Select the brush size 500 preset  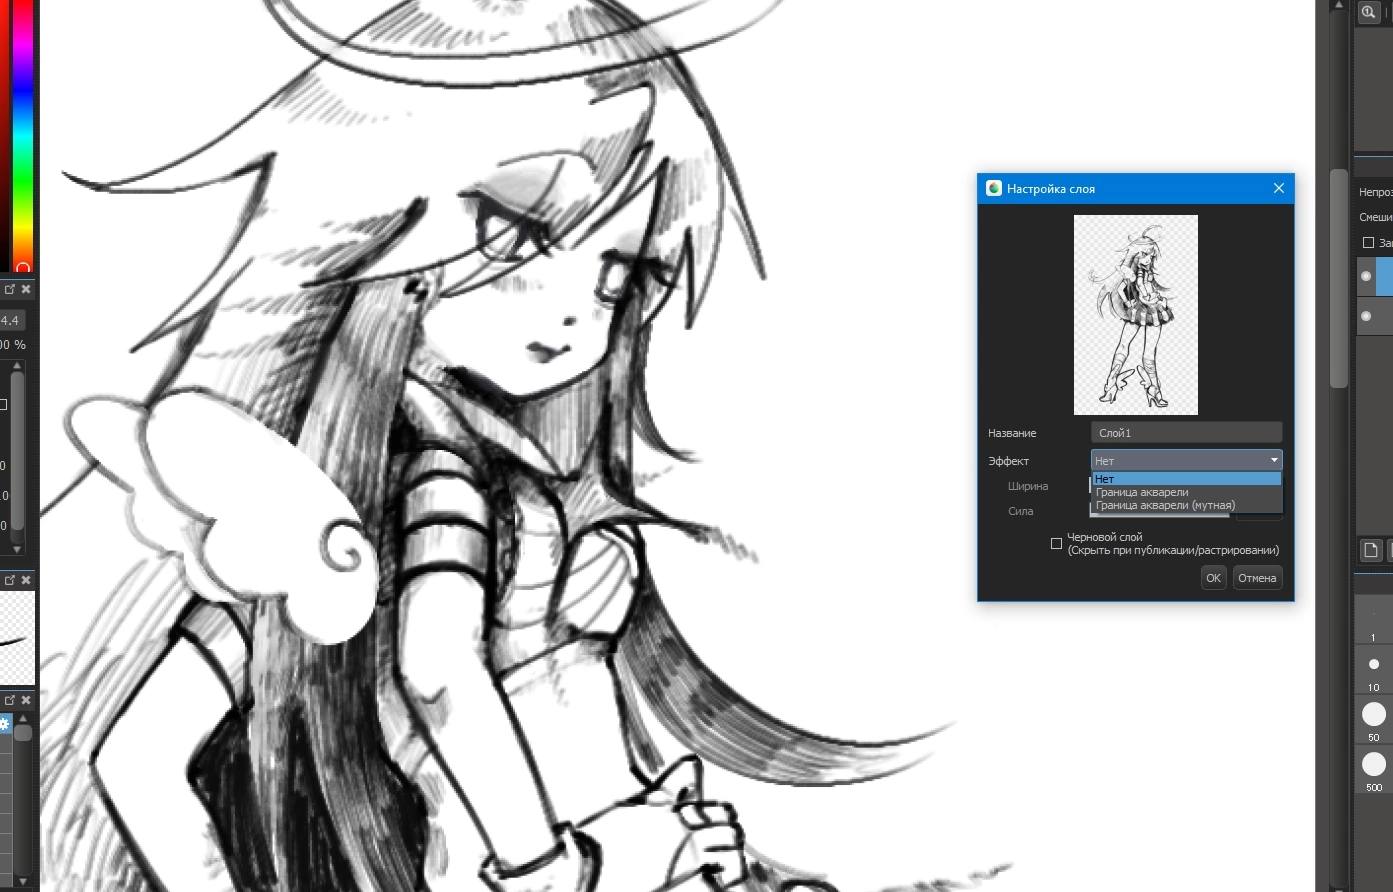[x=1373, y=771]
